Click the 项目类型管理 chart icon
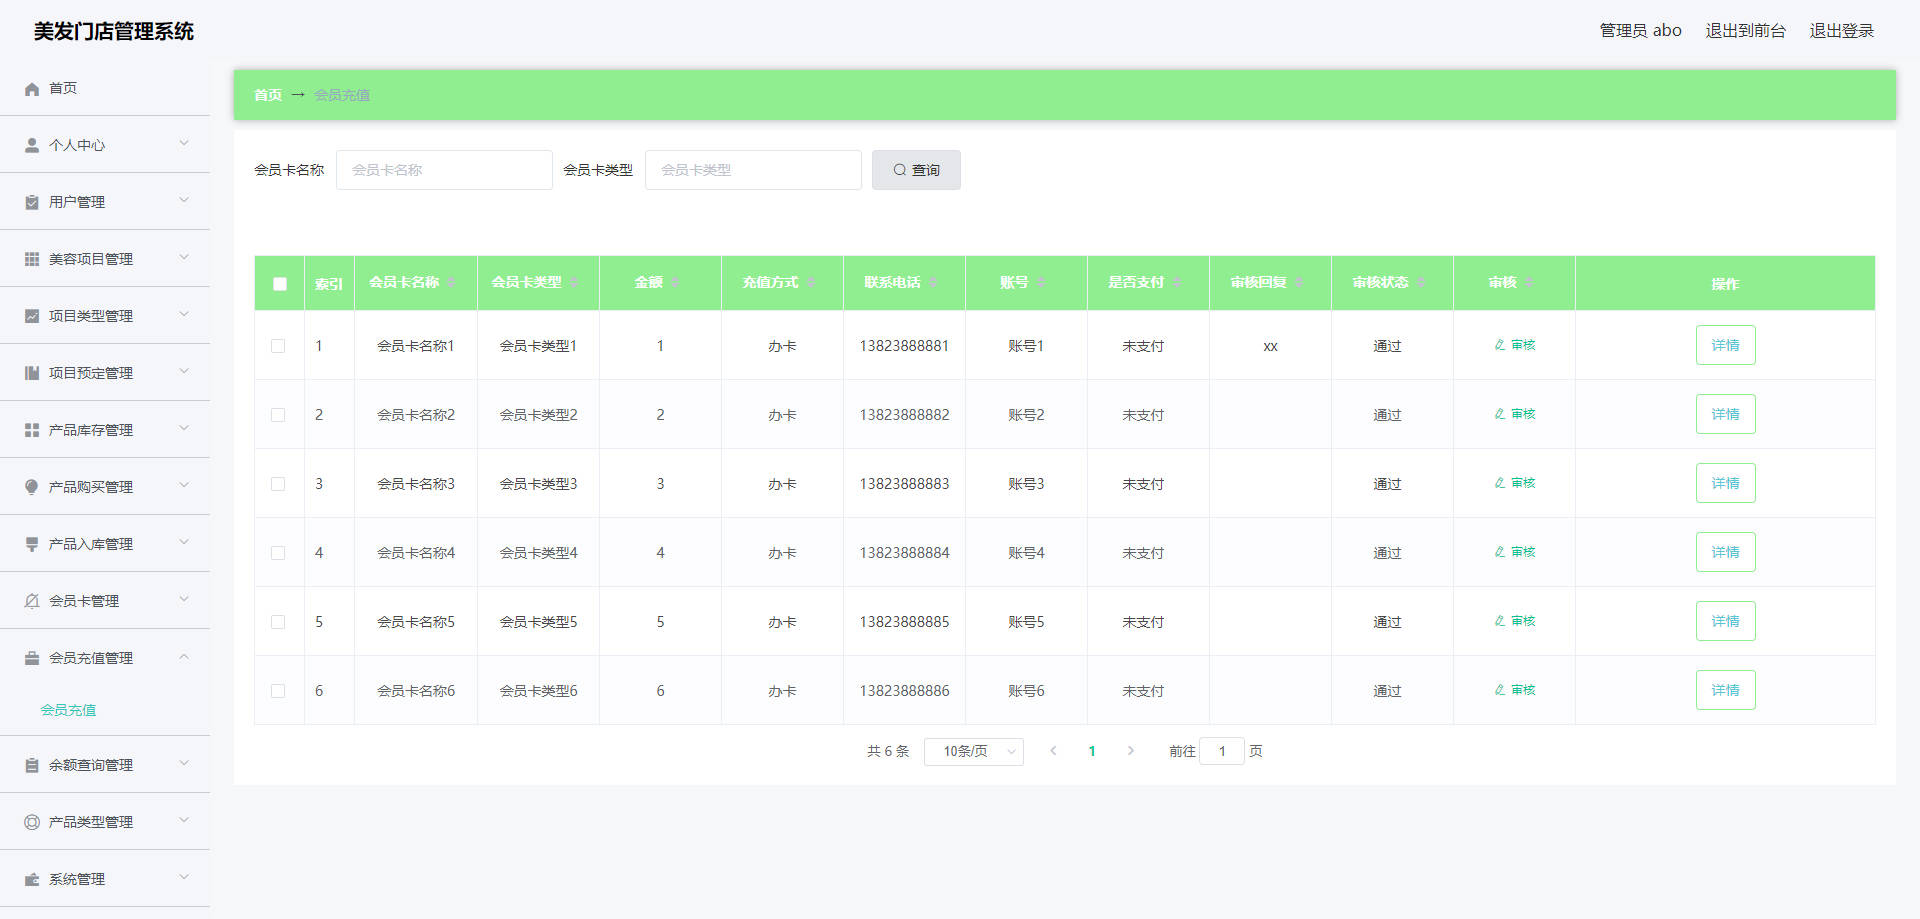Screen dimensions: 1920x919 32,316
